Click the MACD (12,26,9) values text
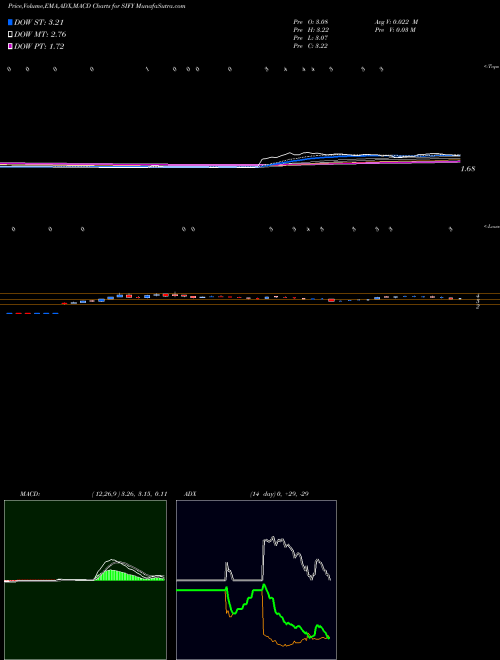 pyautogui.click(x=130, y=494)
